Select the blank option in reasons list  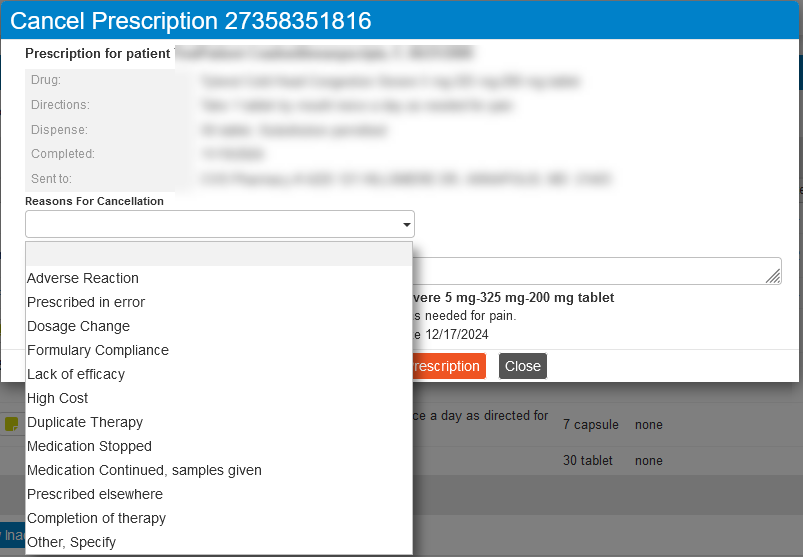click(219, 254)
